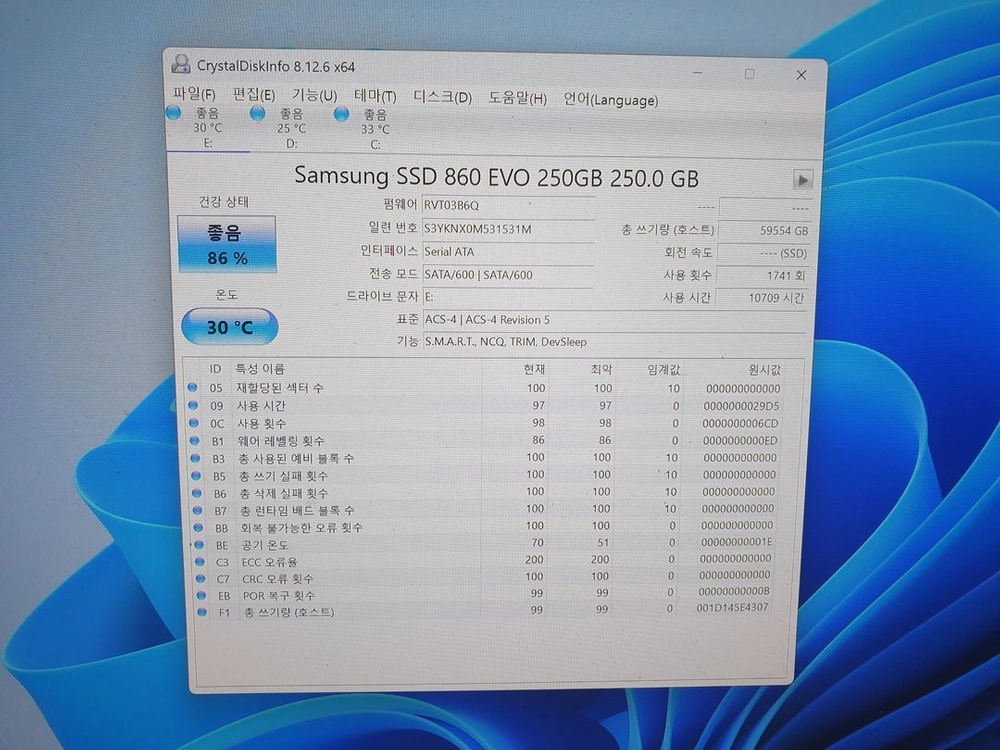Click the serial number field S3YKNX0M531531M
This screenshot has width=1000, height=750.
point(508,229)
